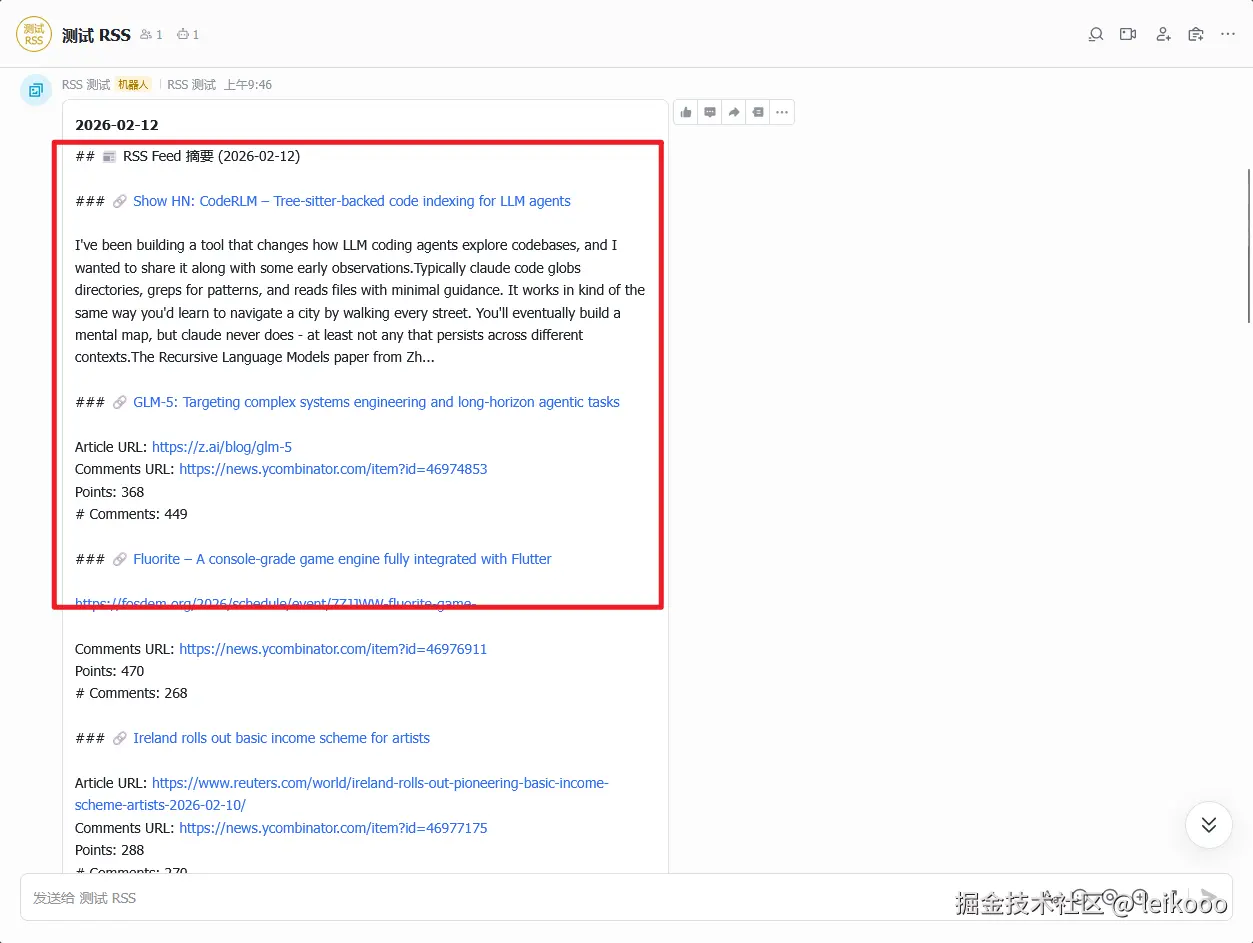The height and width of the screenshot is (943, 1253).
Task: Give the message a thumbs up
Action: click(x=686, y=112)
